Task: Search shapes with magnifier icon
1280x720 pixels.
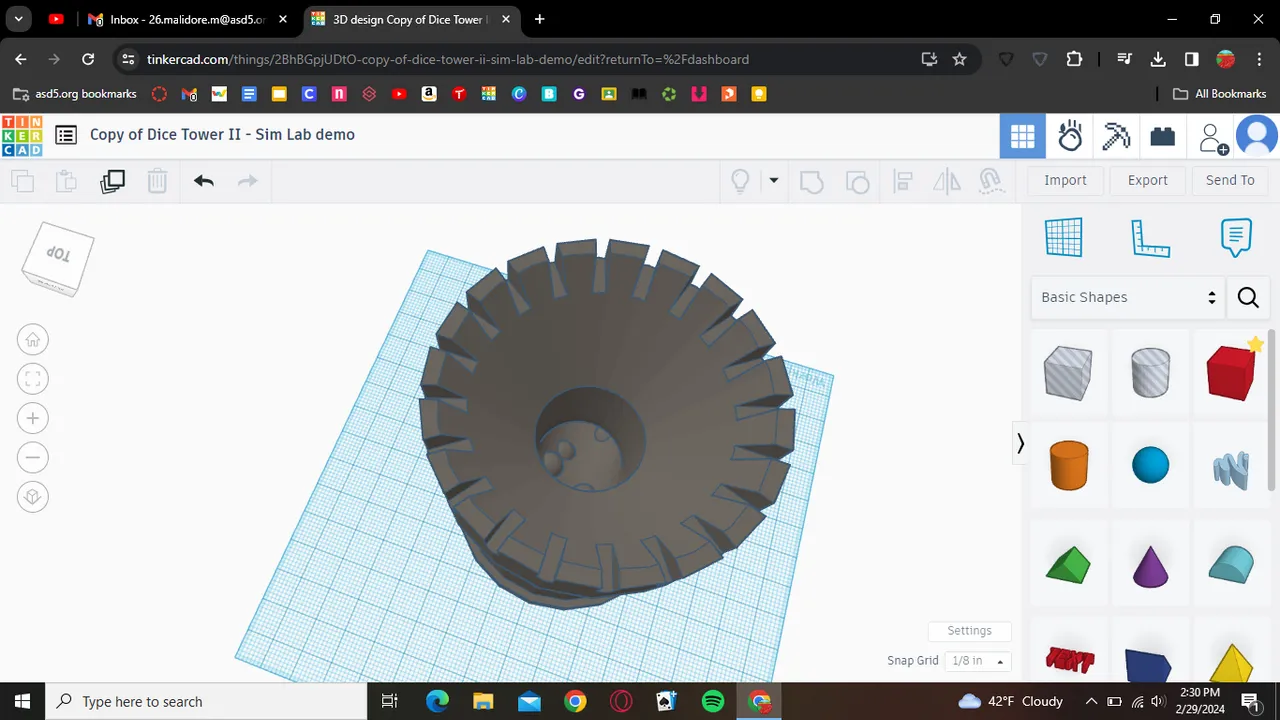Action: pos(1248,297)
